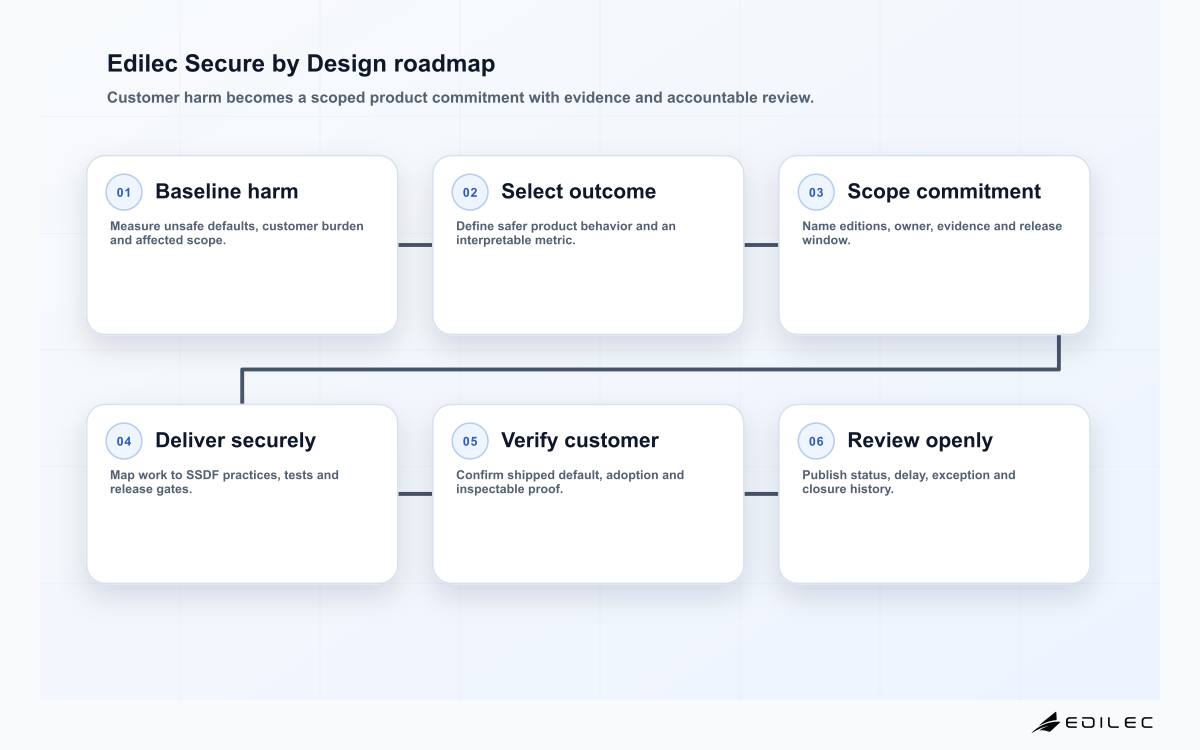Click the 05 step number badge
The image size is (1200, 750).
coord(470,441)
